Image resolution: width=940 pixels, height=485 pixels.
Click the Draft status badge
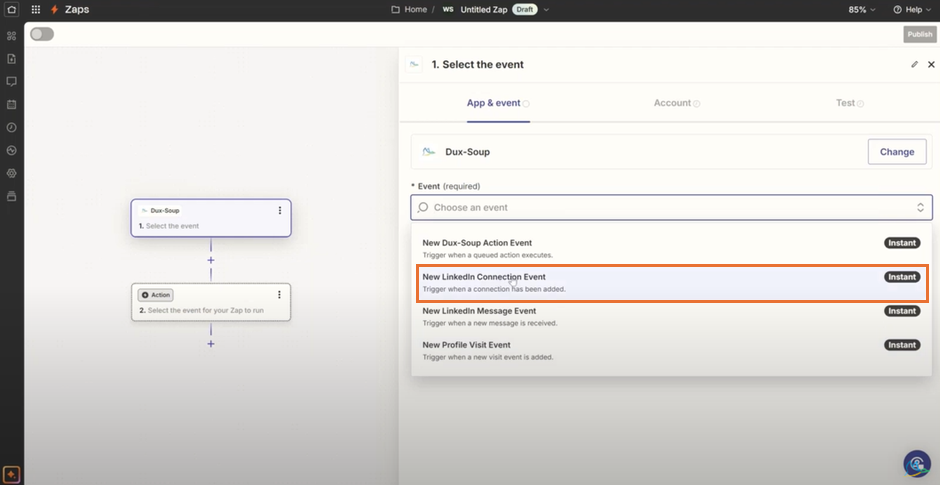click(x=525, y=10)
